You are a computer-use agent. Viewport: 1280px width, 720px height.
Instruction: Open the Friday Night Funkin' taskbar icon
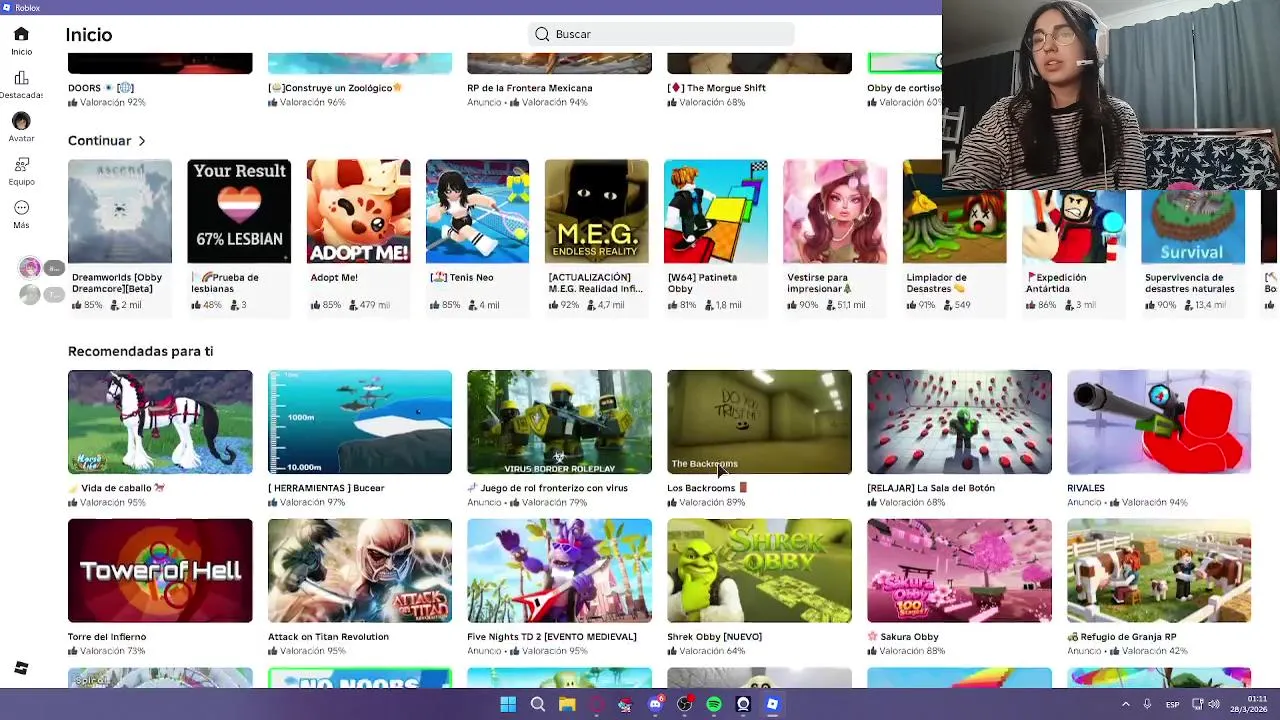(625, 704)
